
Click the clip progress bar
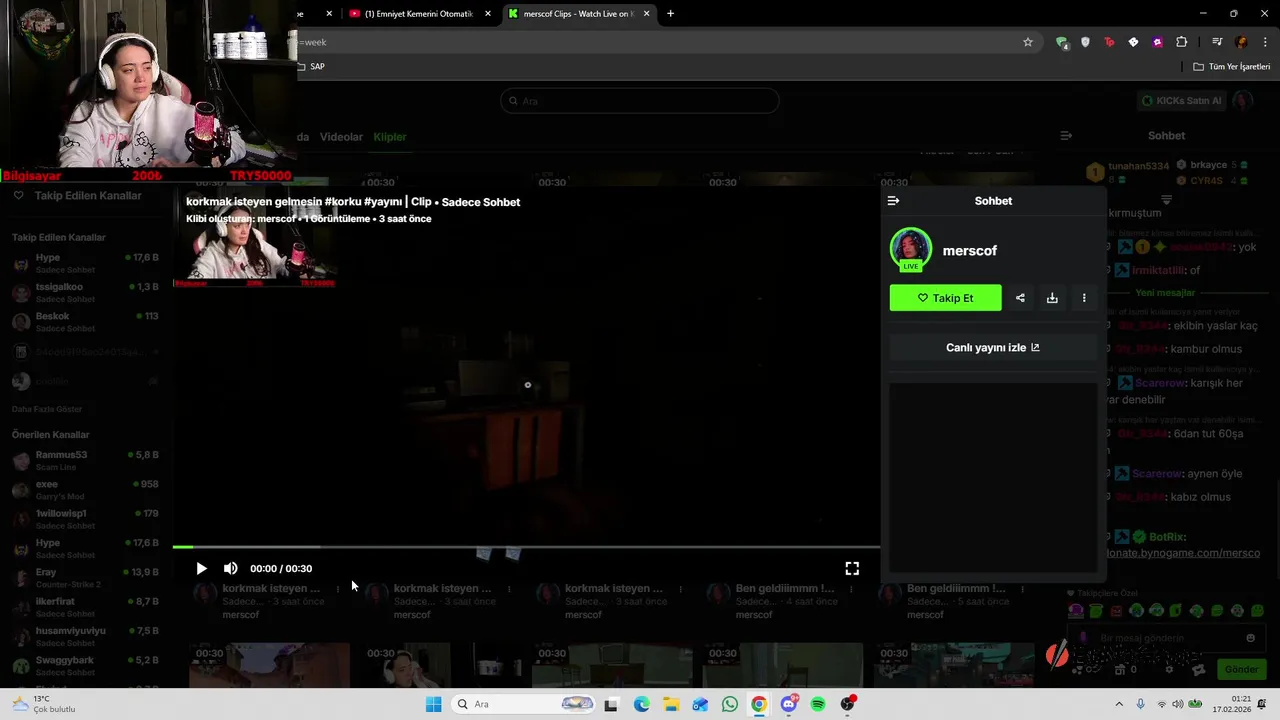point(526,547)
